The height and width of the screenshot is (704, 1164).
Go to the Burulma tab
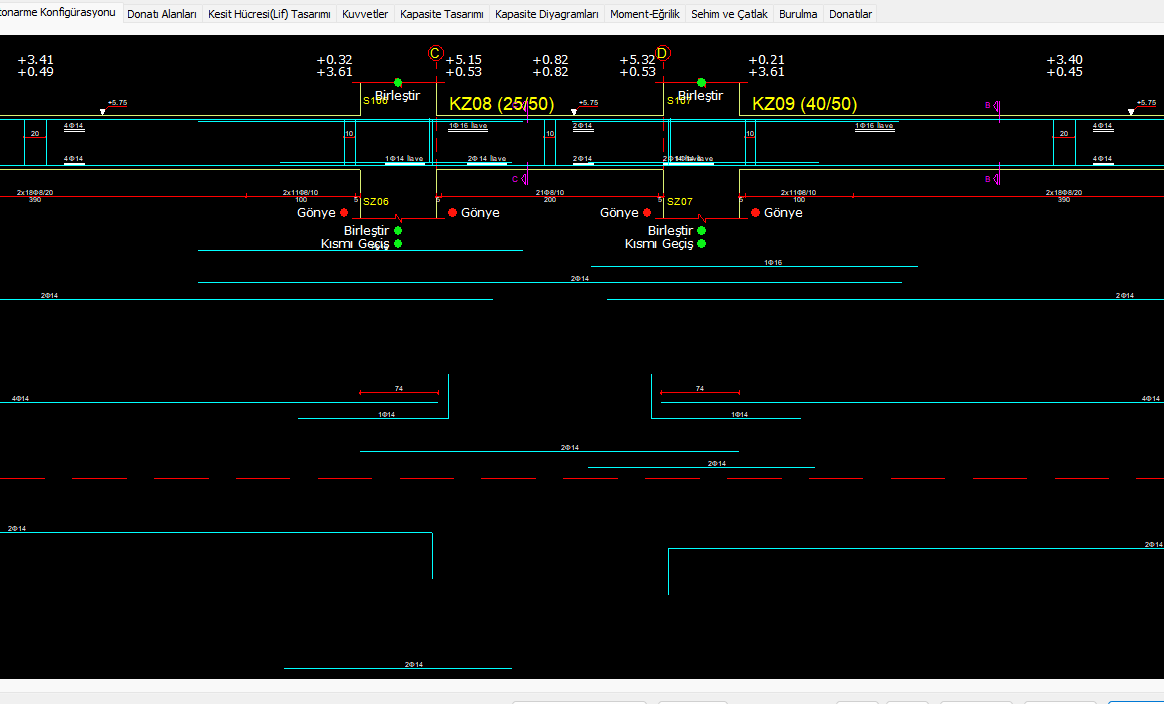click(x=798, y=14)
